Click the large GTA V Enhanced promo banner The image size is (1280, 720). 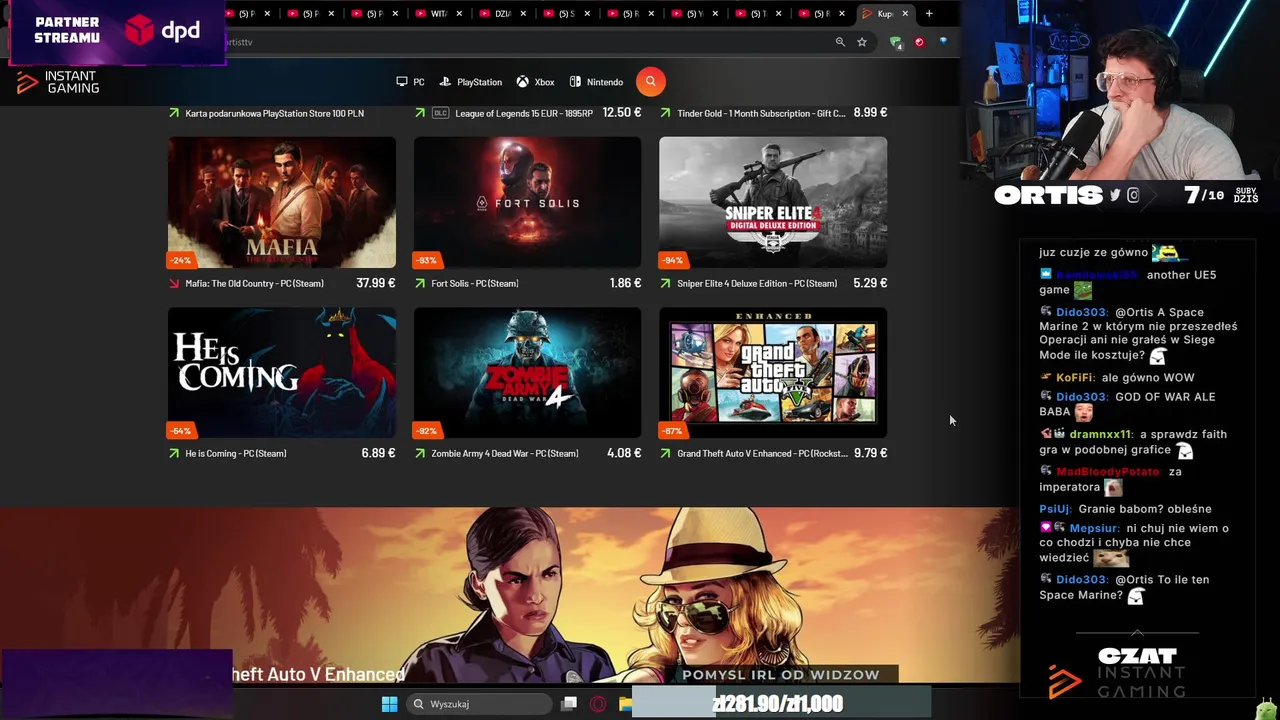[x=509, y=596]
